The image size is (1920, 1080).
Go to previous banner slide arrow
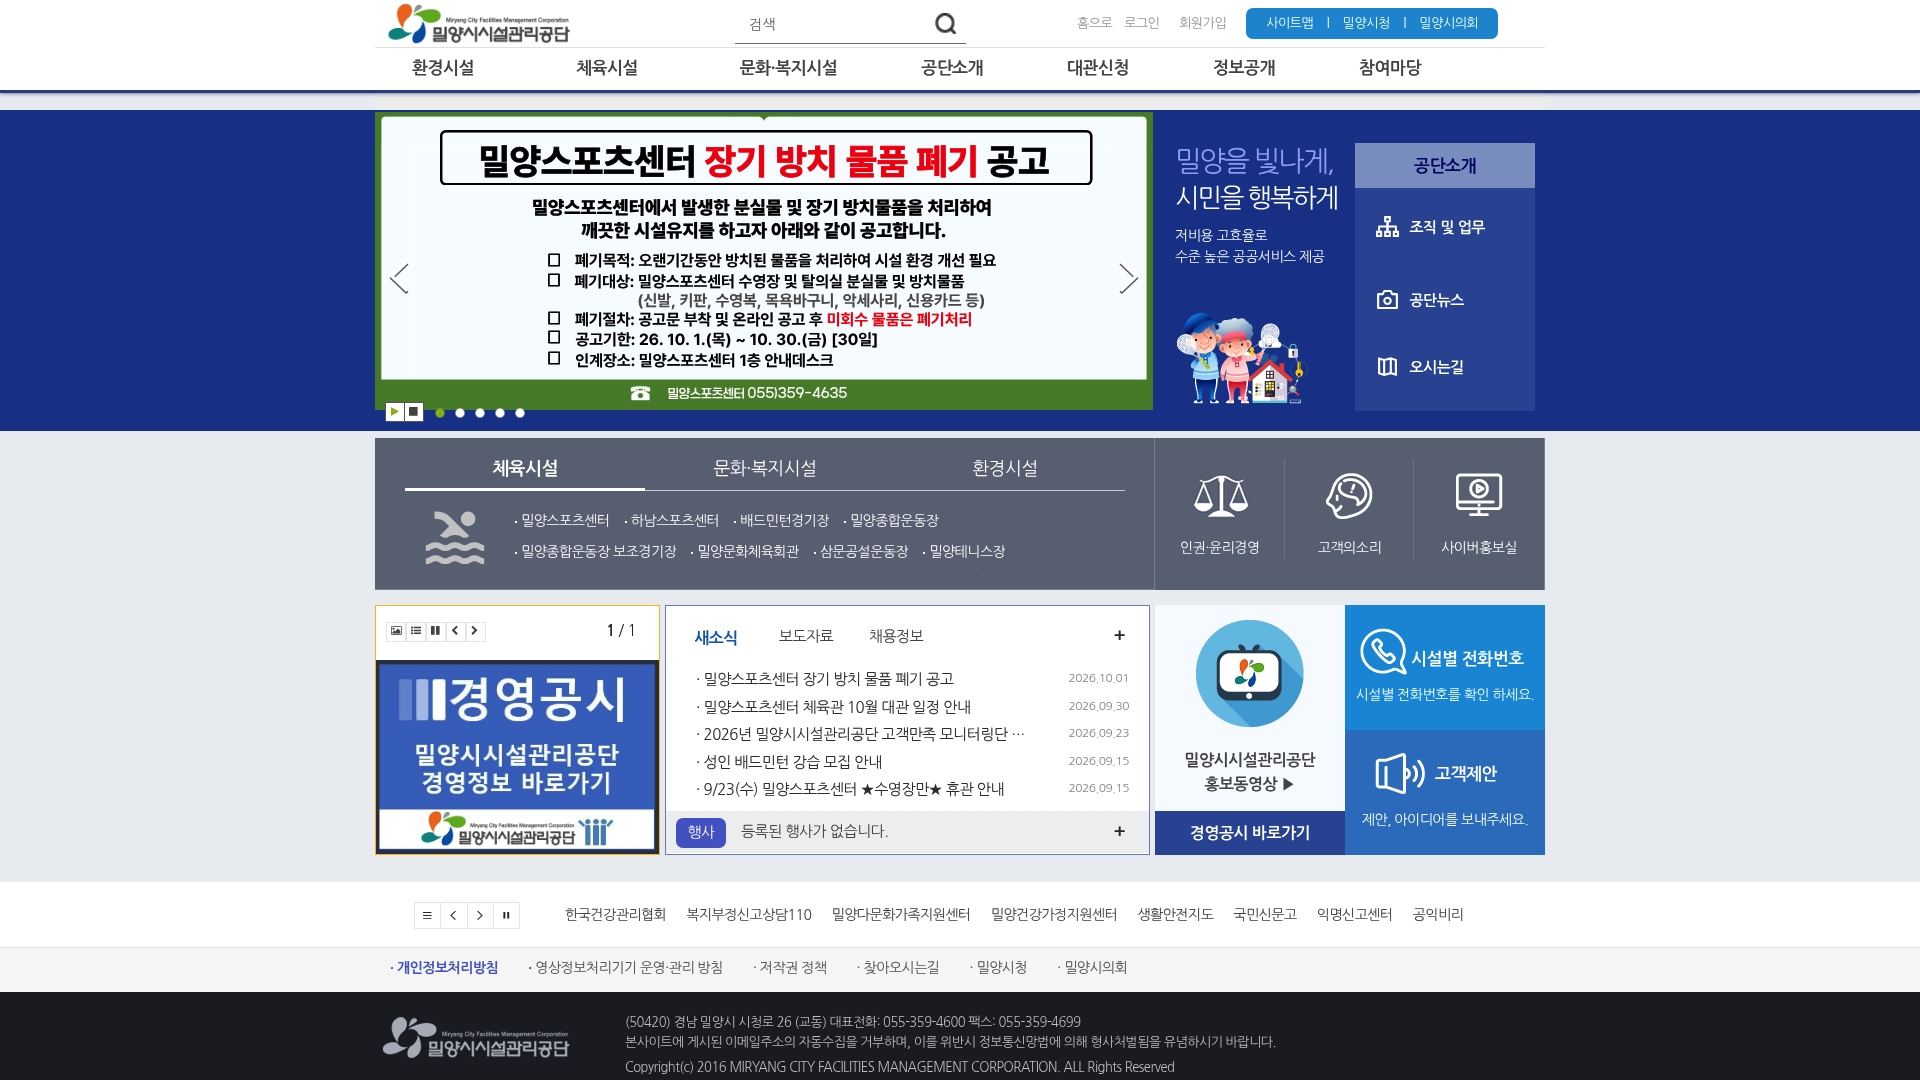[x=399, y=278]
